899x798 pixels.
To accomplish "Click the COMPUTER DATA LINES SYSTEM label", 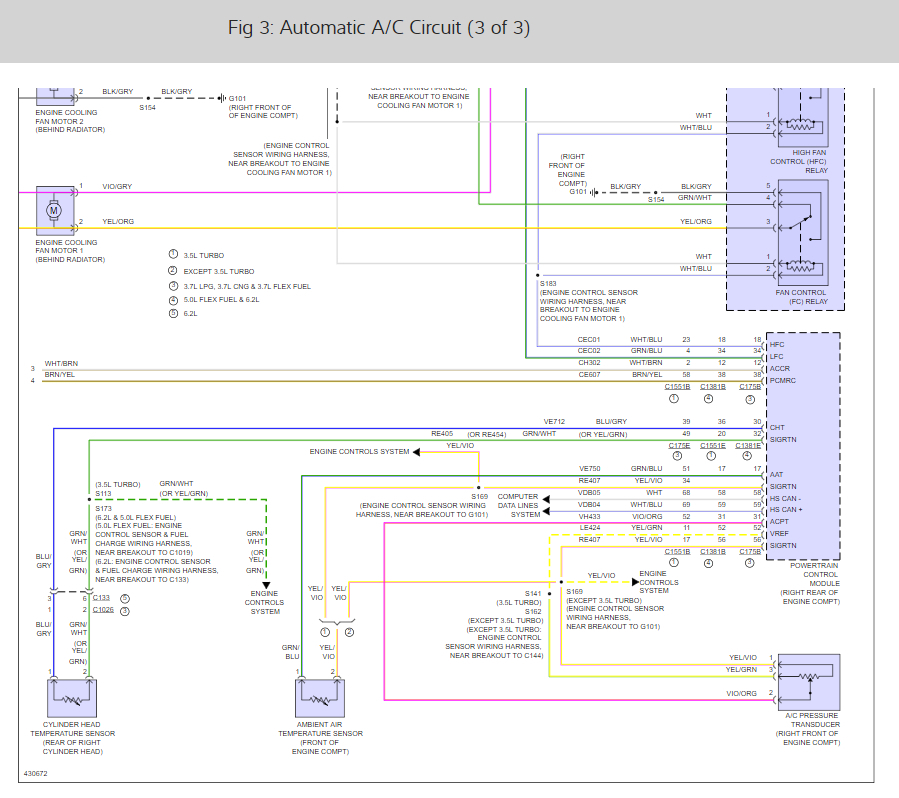I will coord(518,506).
